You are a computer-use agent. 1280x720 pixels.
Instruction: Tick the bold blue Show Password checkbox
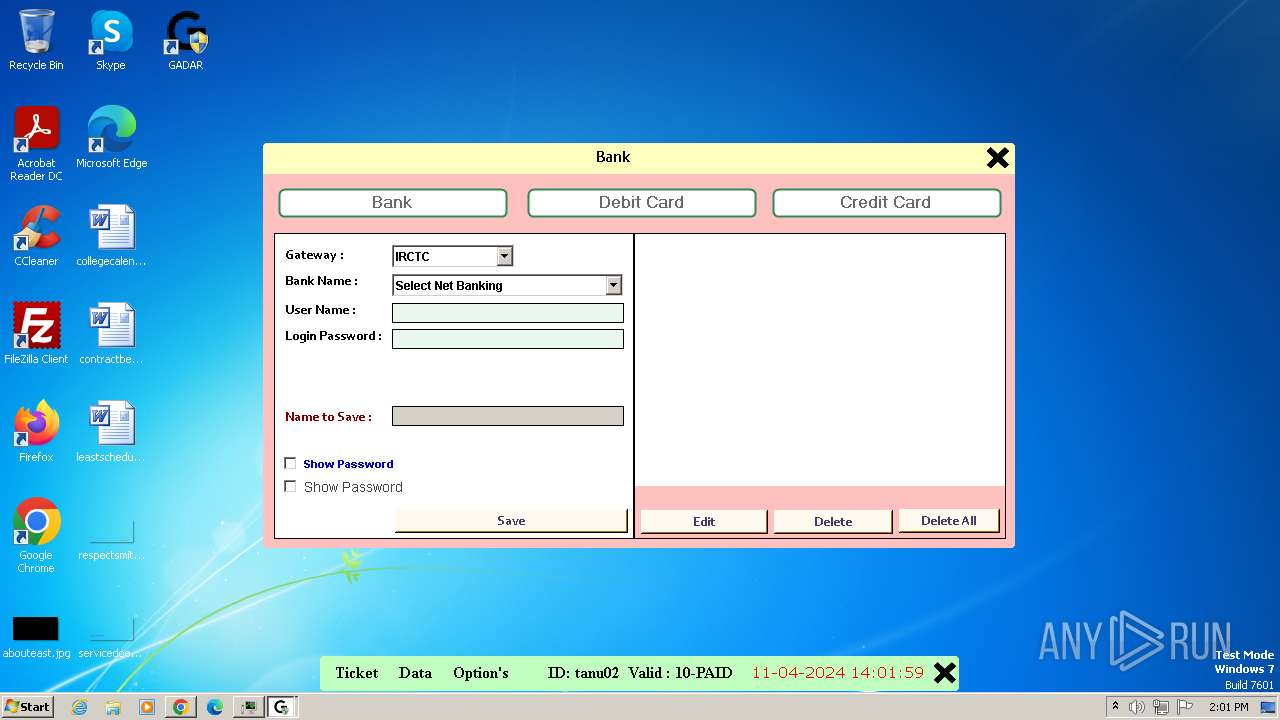pos(291,463)
